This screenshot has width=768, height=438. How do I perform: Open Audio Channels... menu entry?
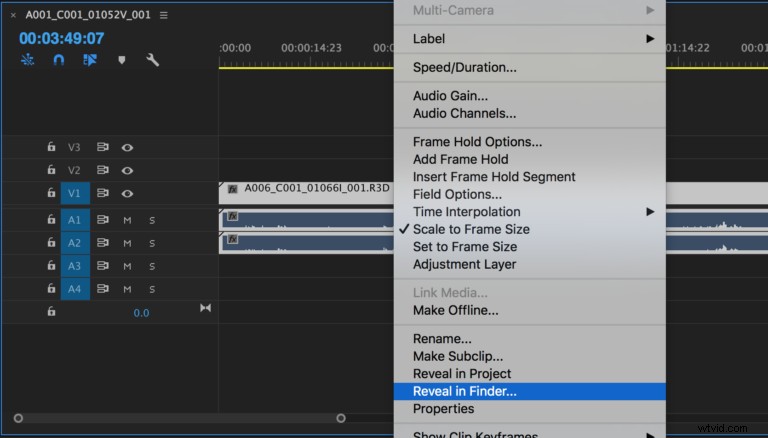click(x=529, y=113)
